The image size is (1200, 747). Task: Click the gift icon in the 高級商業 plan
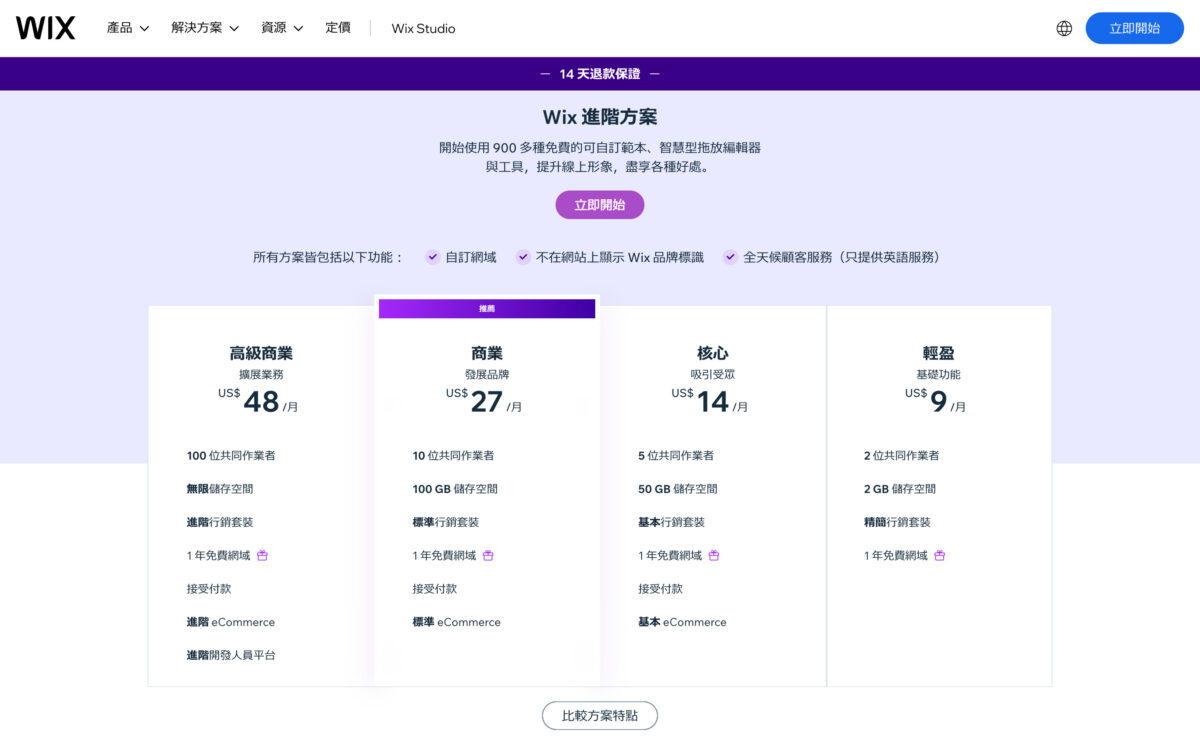point(263,555)
